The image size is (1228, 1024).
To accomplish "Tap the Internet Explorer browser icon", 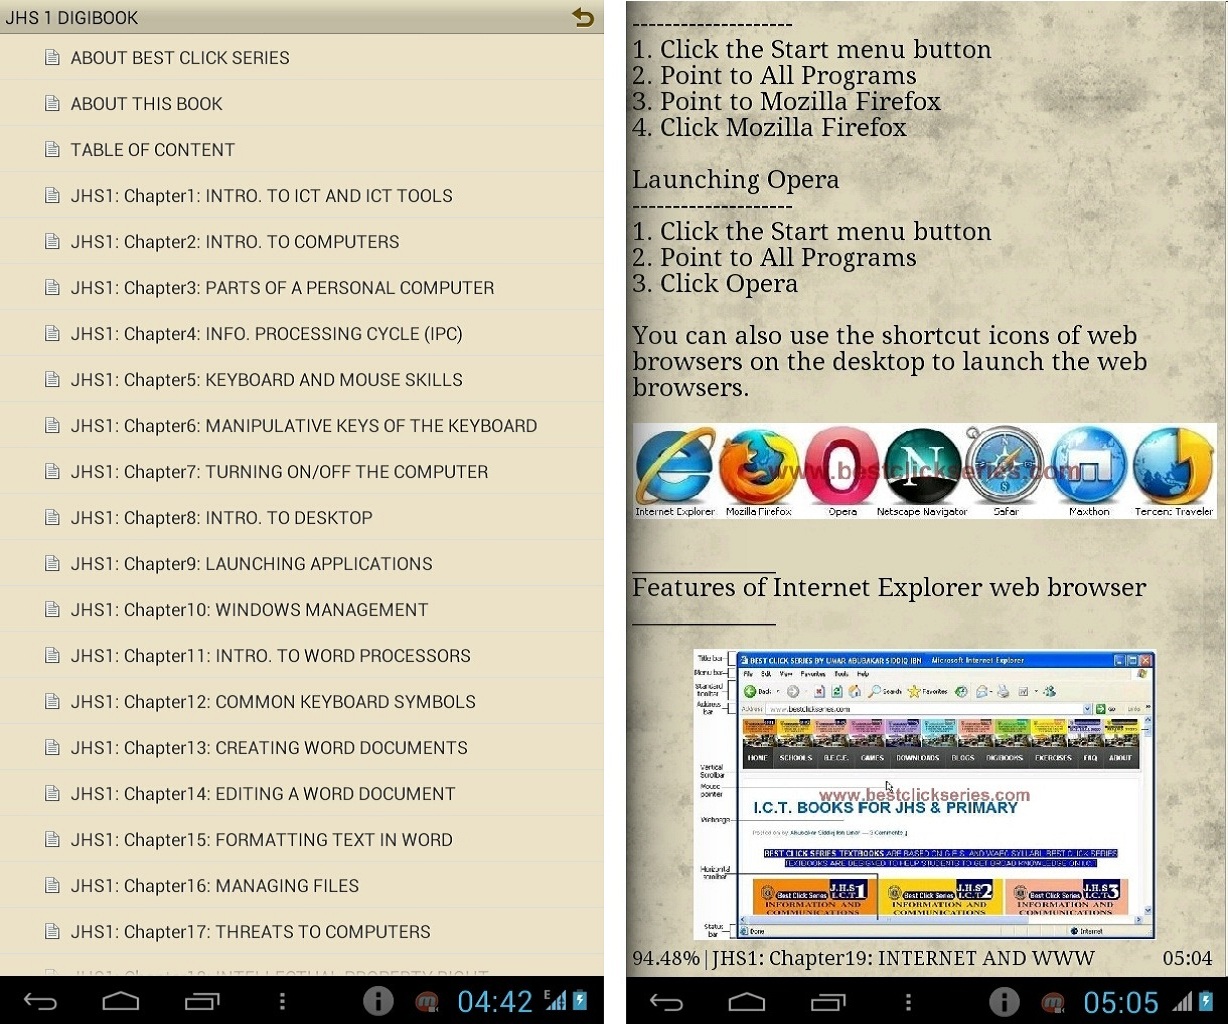I will [675, 466].
